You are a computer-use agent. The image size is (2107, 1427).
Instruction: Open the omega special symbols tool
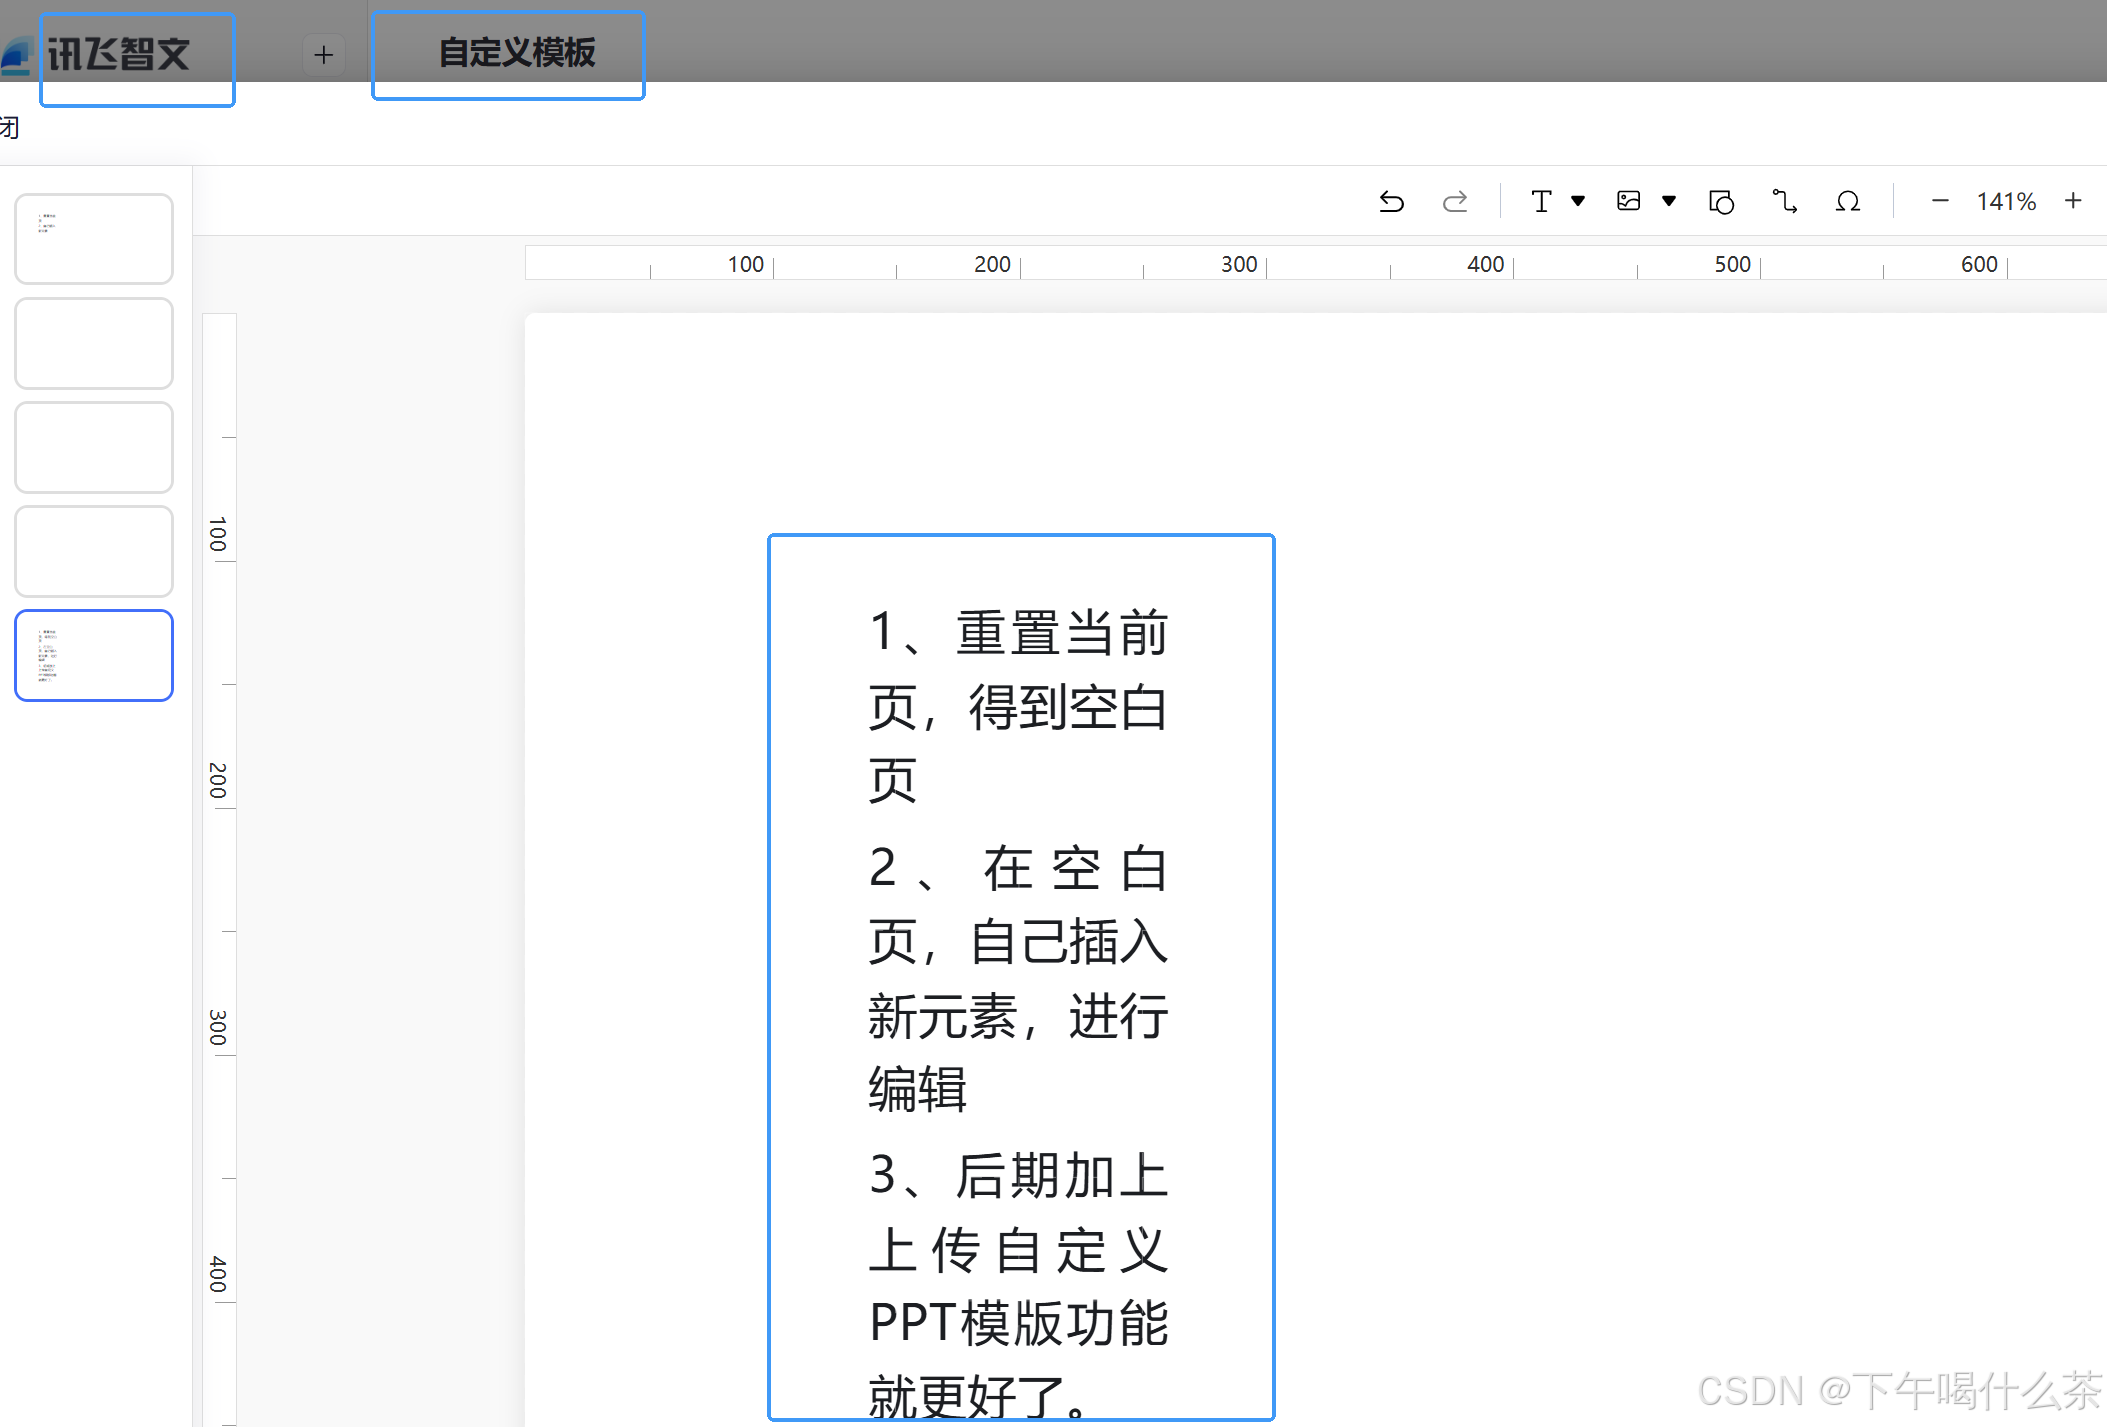click(x=1848, y=202)
